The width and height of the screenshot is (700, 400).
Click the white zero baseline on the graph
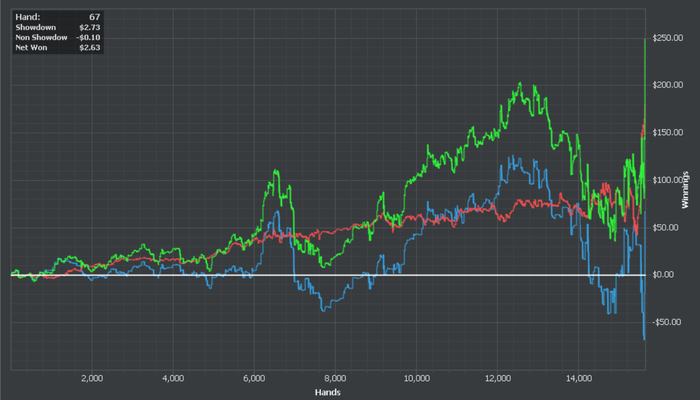pyautogui.click(x=328, y=275)
